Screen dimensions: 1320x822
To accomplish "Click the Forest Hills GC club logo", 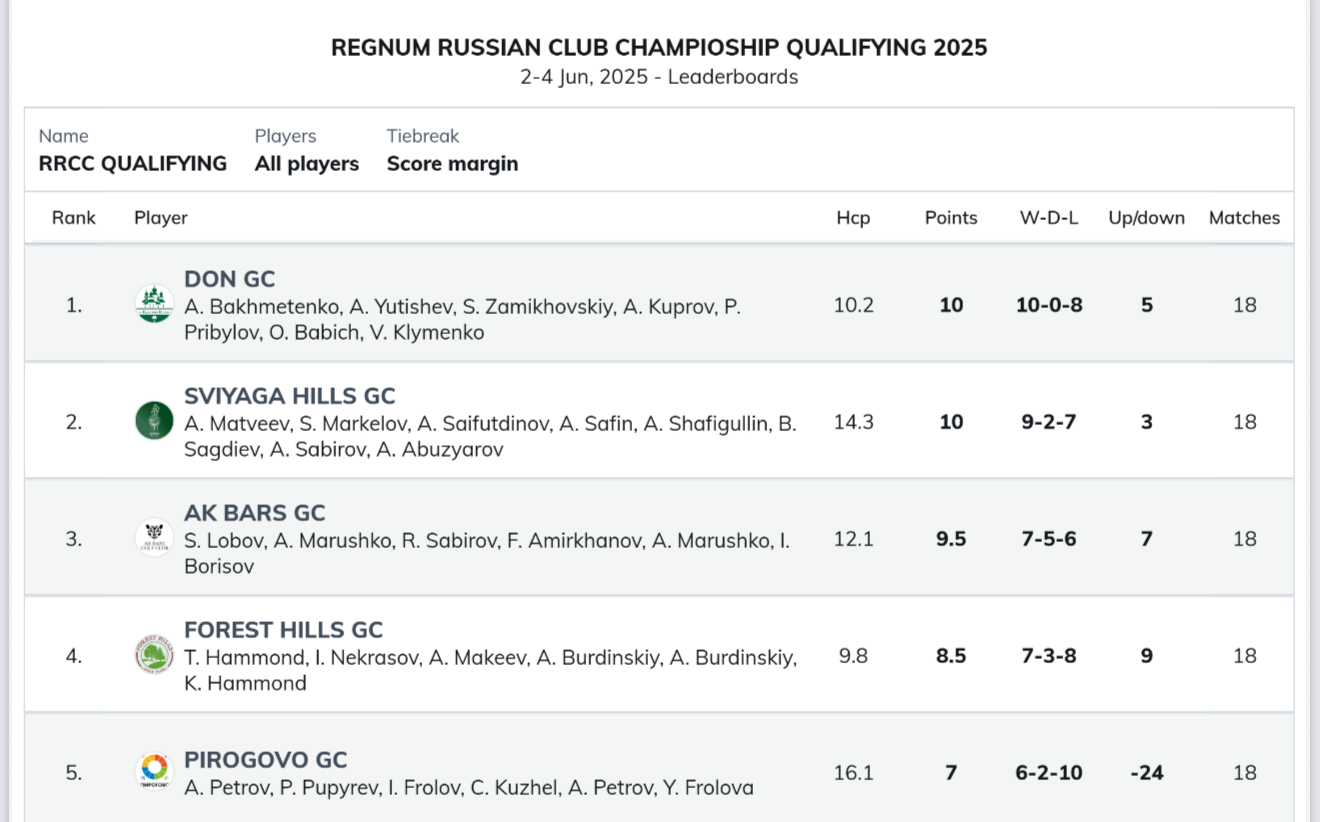I will click(x=154, y=655).
